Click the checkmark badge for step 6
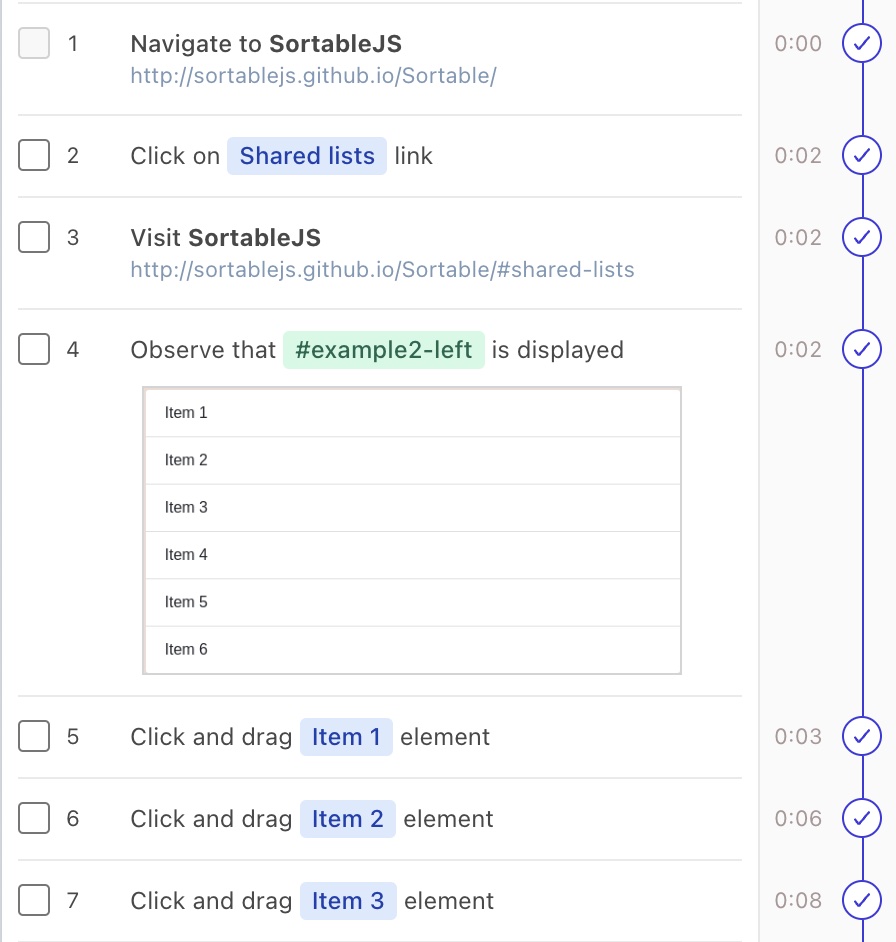 coord(862,818)
